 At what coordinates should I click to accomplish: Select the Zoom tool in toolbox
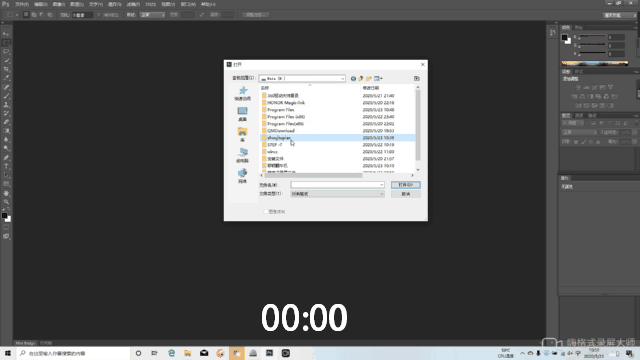(x=6, y=202)
